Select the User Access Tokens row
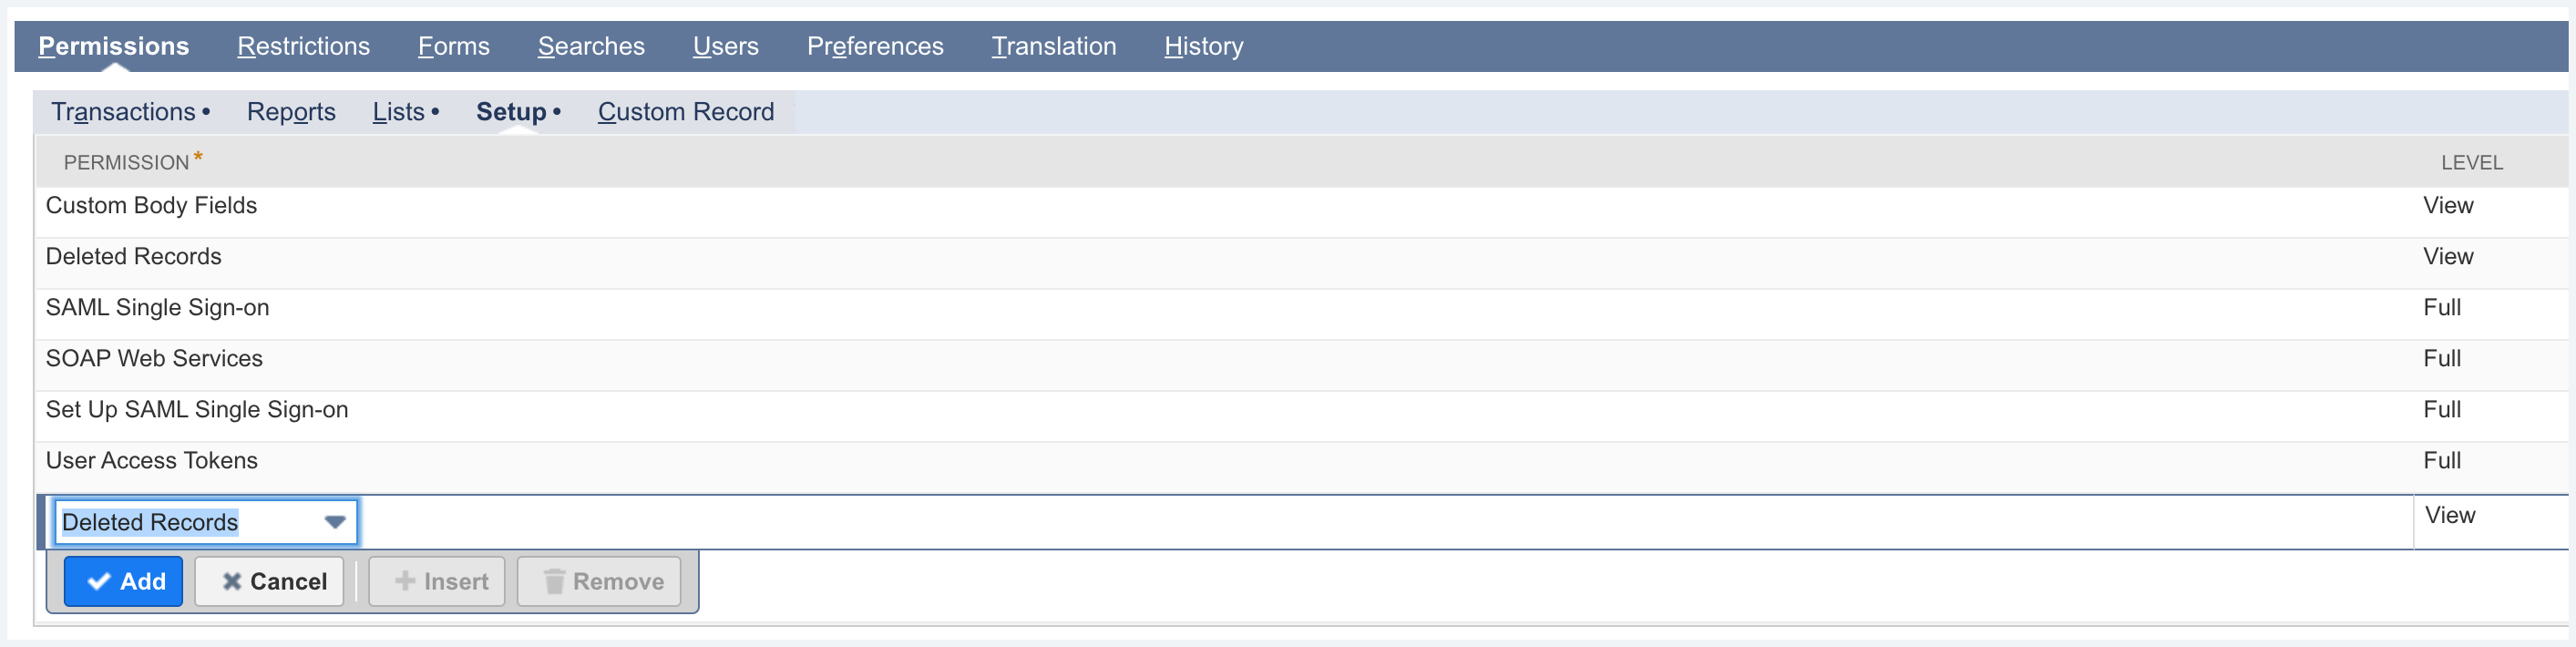Viewport: 2576px width, 647px height. tap(151, 460)
